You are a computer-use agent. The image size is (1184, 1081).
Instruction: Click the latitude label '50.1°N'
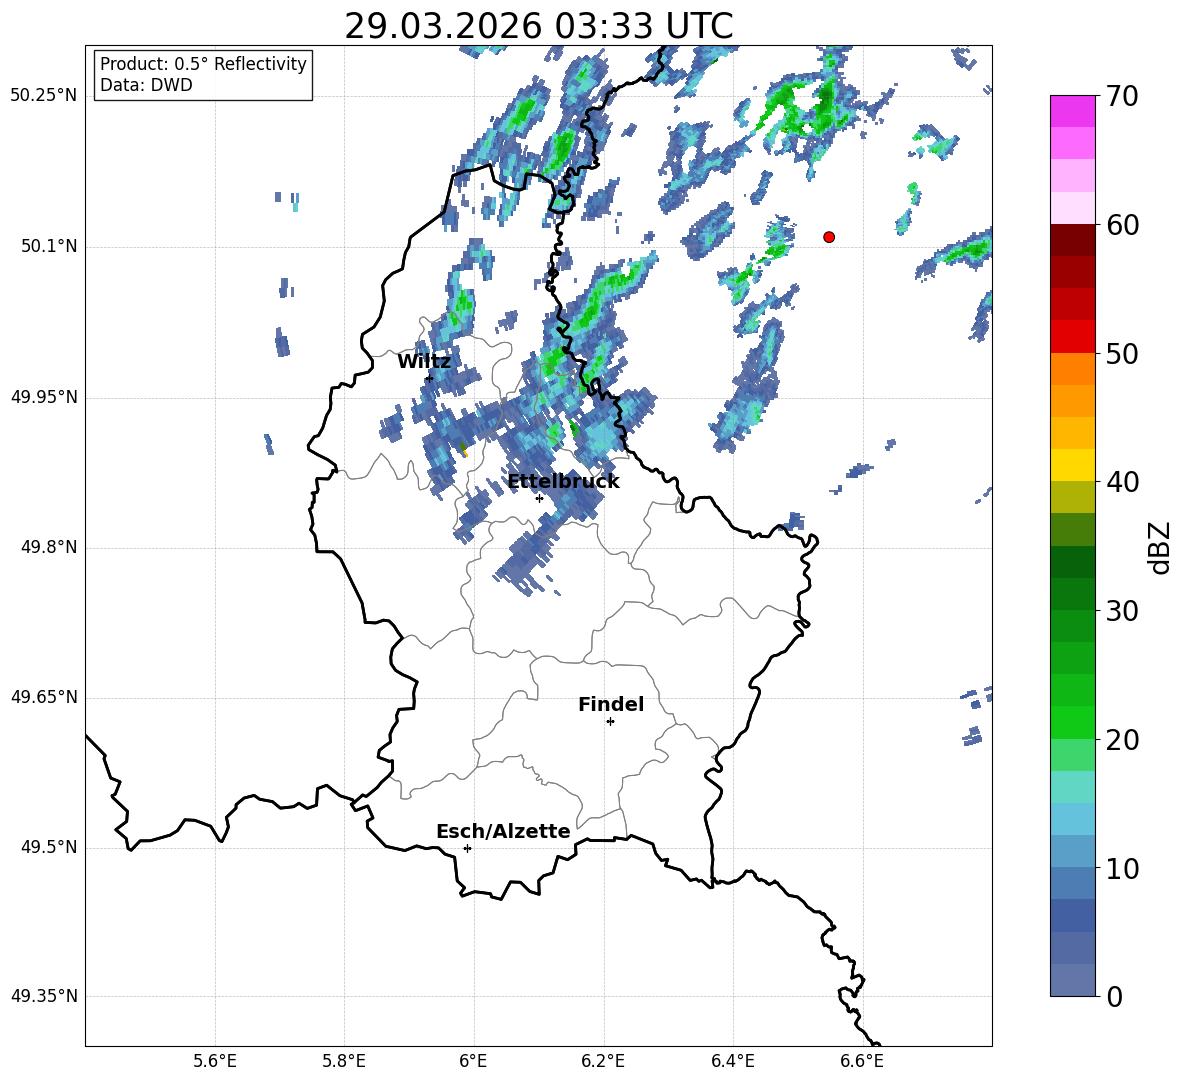click(x=49, y=247)
